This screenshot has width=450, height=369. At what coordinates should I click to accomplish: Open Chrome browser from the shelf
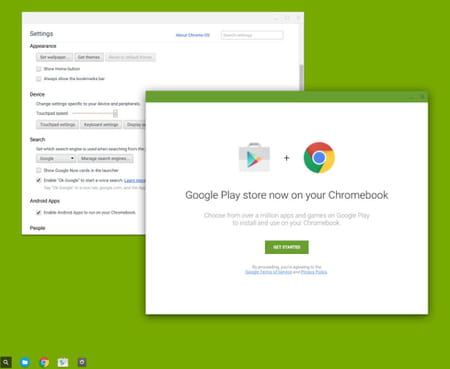coord(44,362)
